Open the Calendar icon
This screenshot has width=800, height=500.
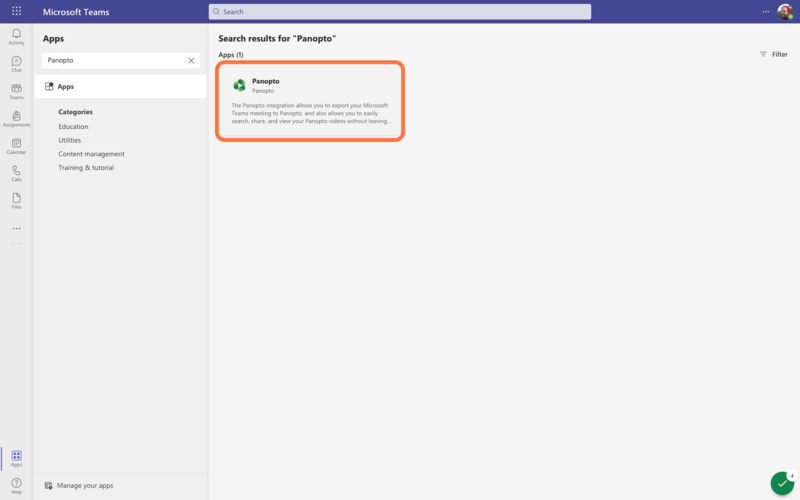[16, 146]
